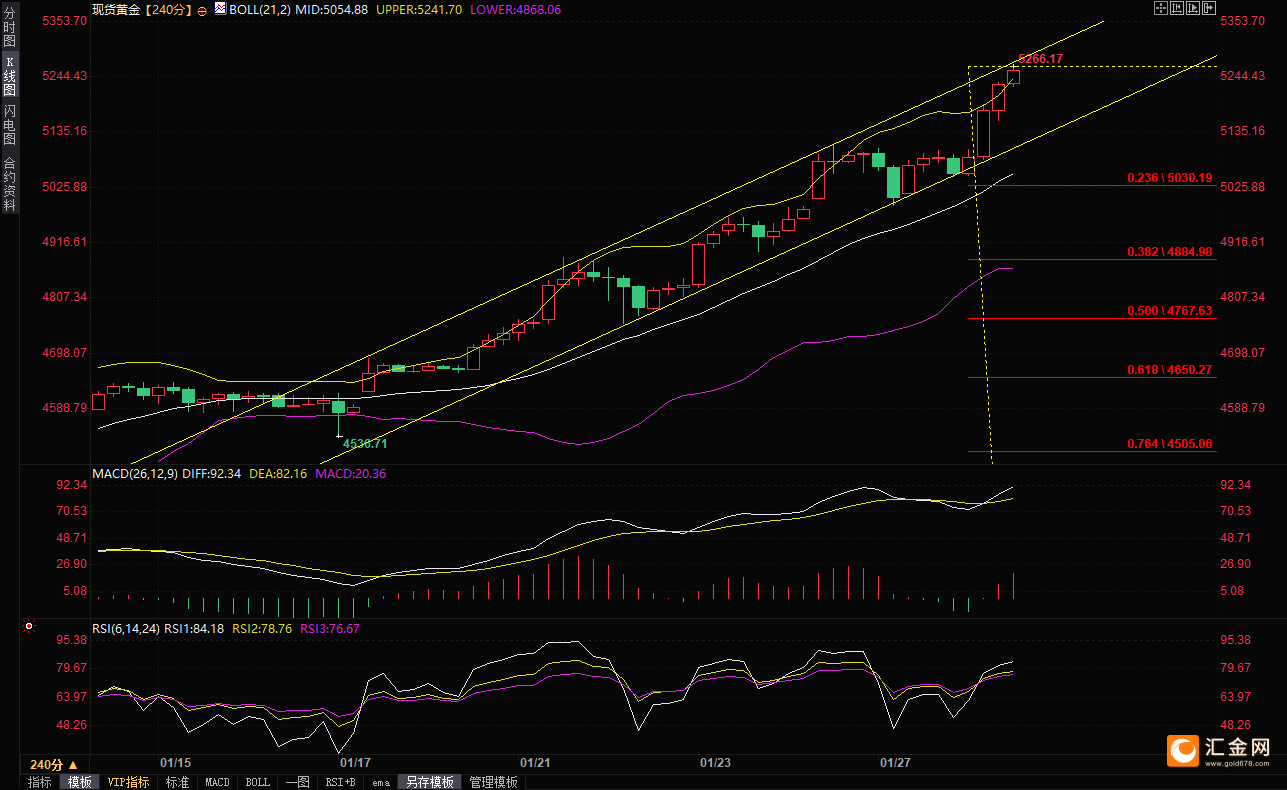
Task: Select the K线图 side tab
Action: click(x=9, y=76)
